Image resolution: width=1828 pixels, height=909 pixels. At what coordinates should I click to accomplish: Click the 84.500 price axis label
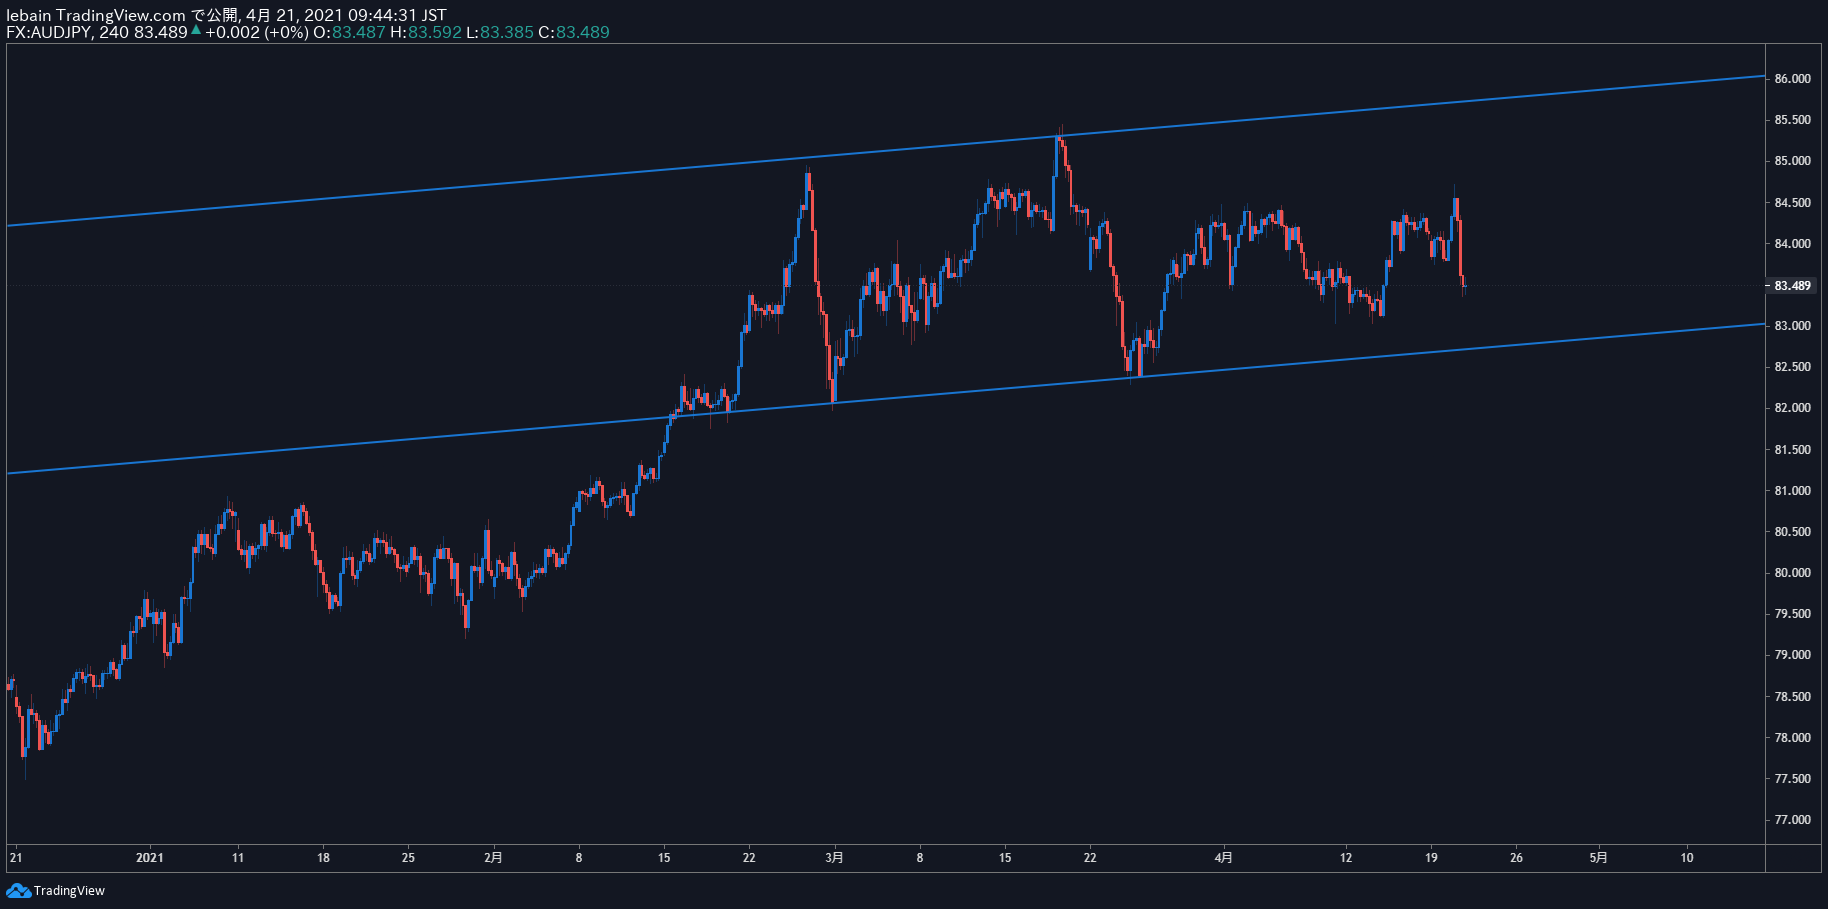point(1792,202)
